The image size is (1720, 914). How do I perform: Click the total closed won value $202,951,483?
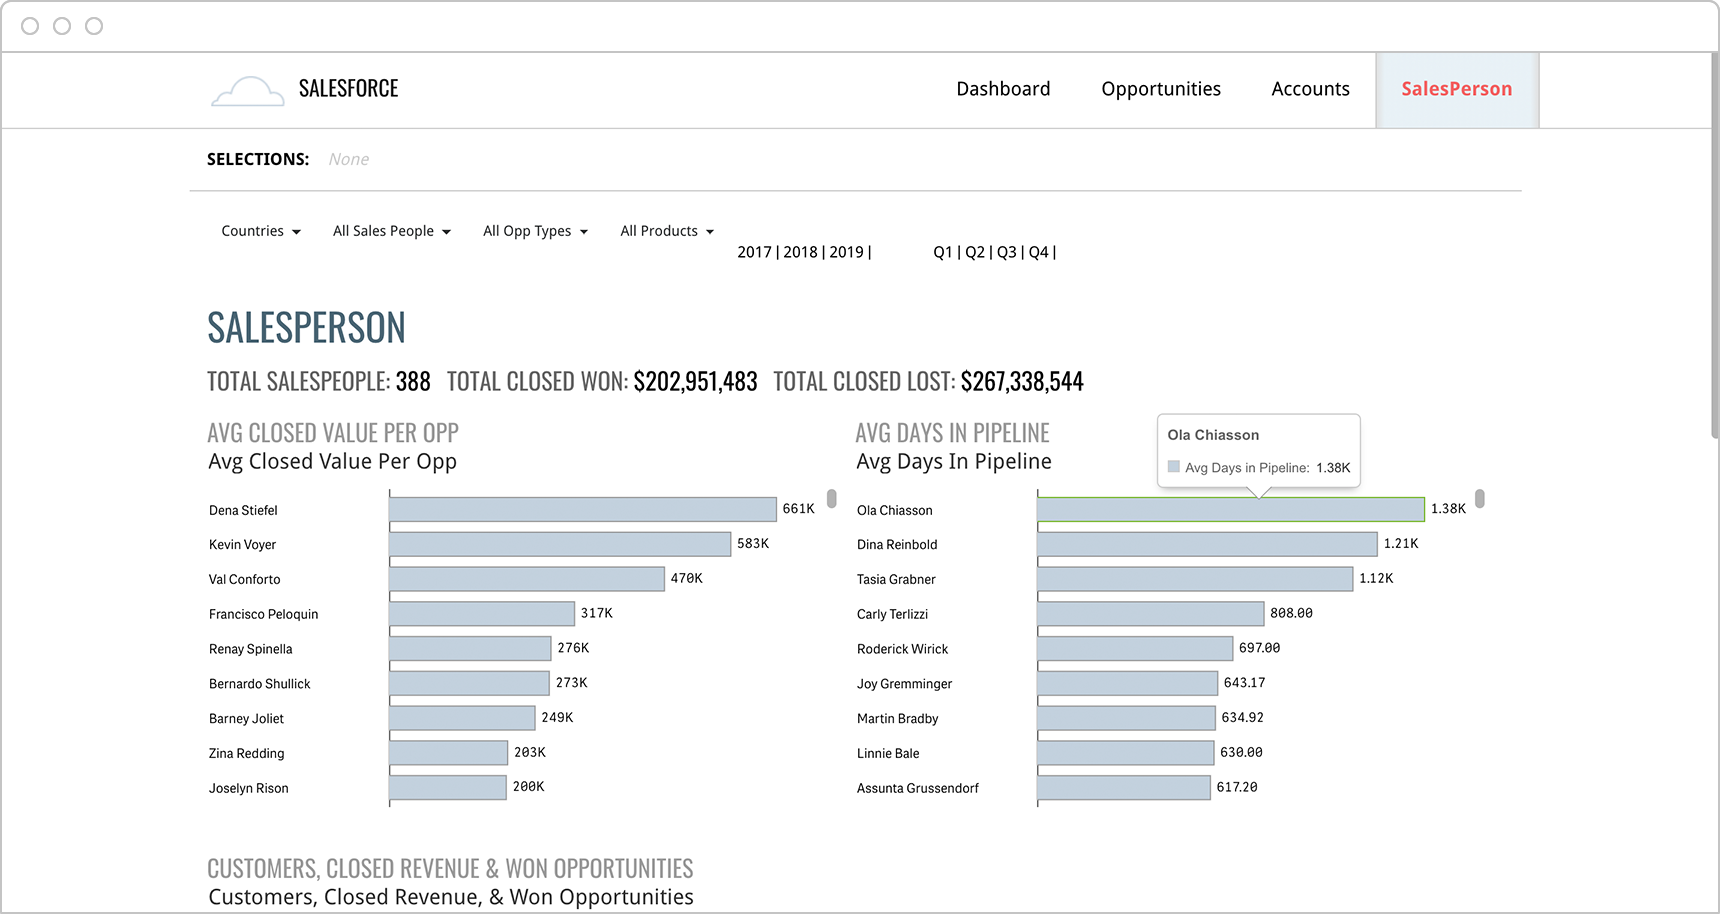[695, 381]
